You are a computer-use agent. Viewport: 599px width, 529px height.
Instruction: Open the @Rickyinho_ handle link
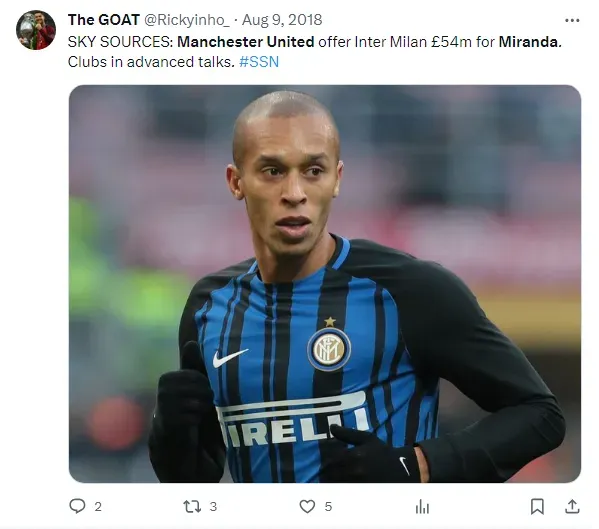tap(186, 20)
